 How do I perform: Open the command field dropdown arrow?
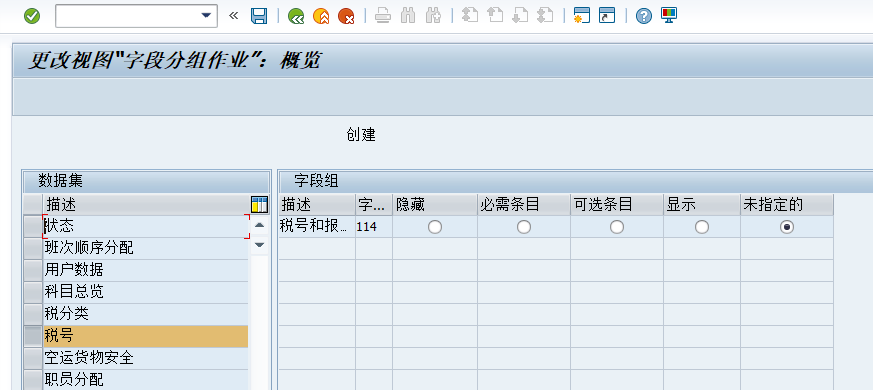click(x=206, y=16)
